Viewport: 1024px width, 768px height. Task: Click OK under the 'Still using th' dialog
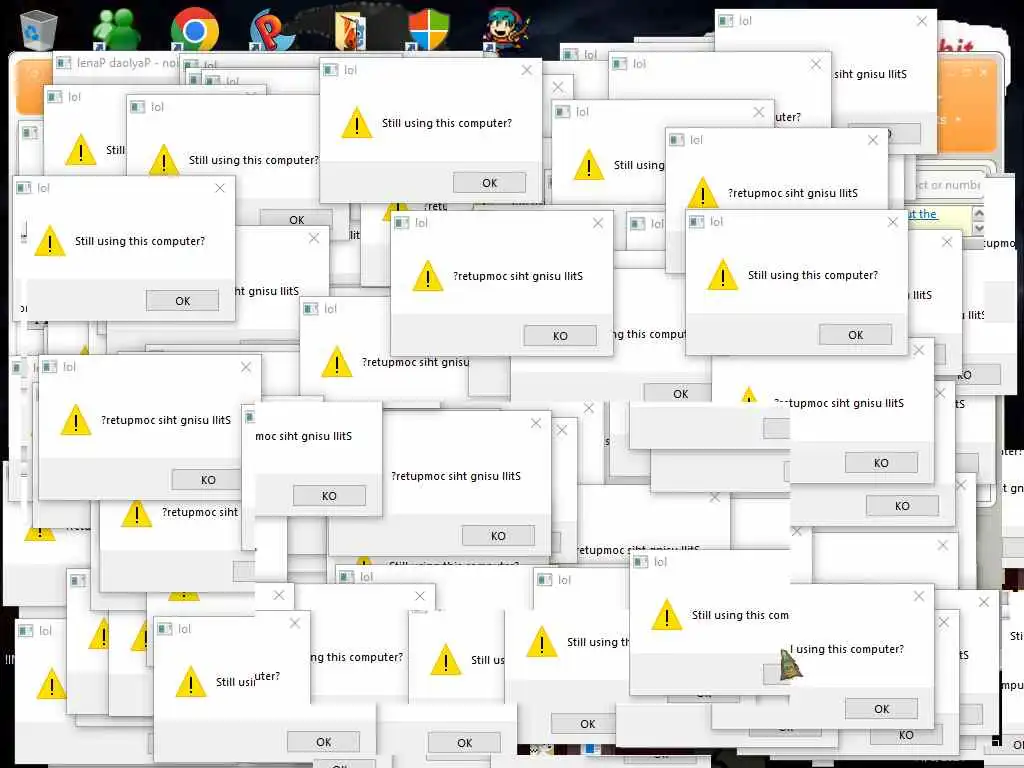click(x=587, y=724)
